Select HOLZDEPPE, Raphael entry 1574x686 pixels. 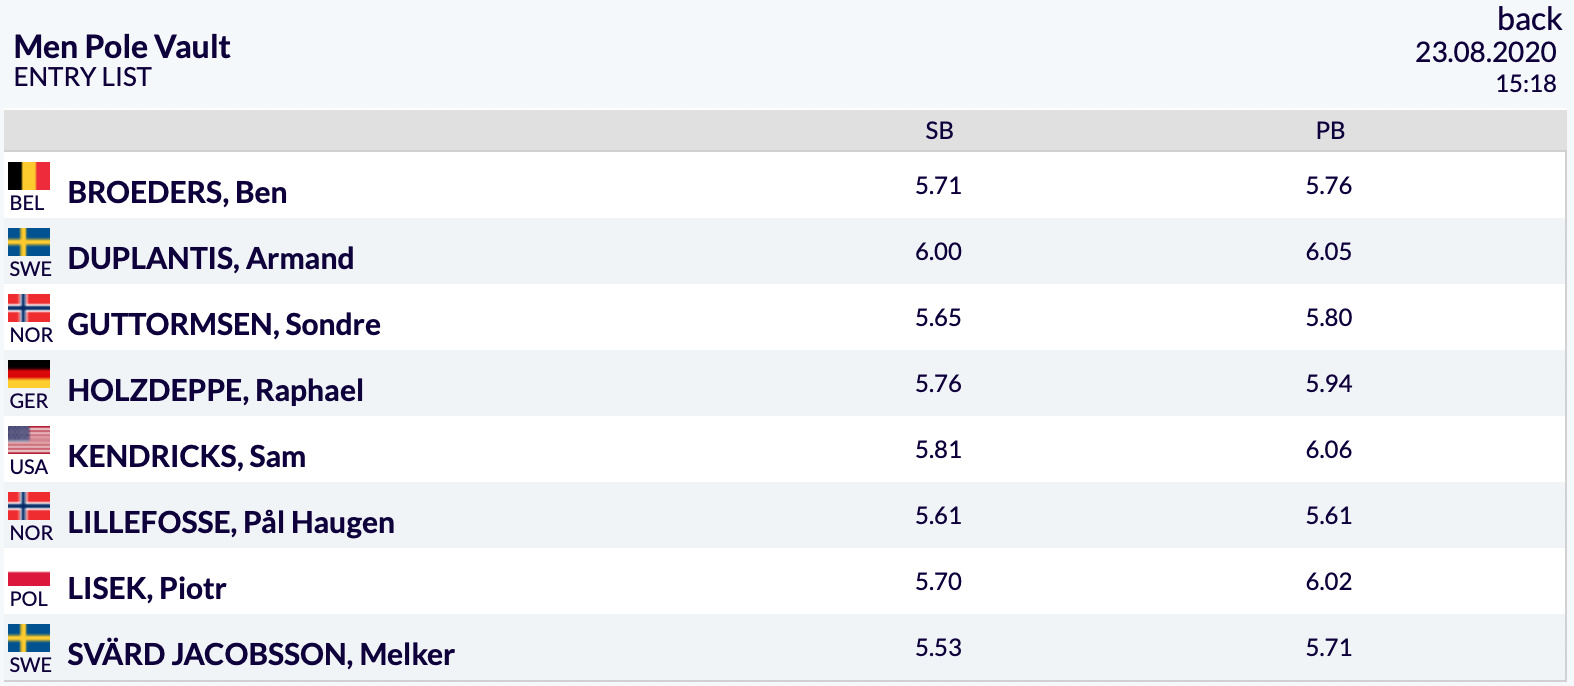coord(216,390)
